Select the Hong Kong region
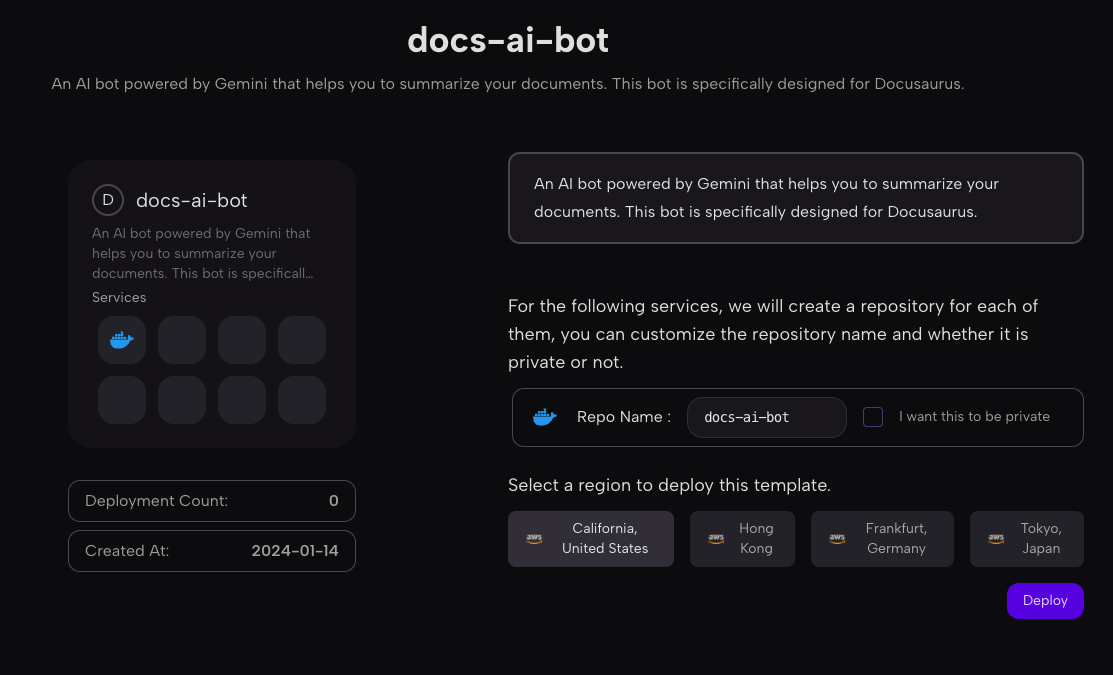Image resolution: width=1113 pixels, height=675 pixels. coord(742,539)
